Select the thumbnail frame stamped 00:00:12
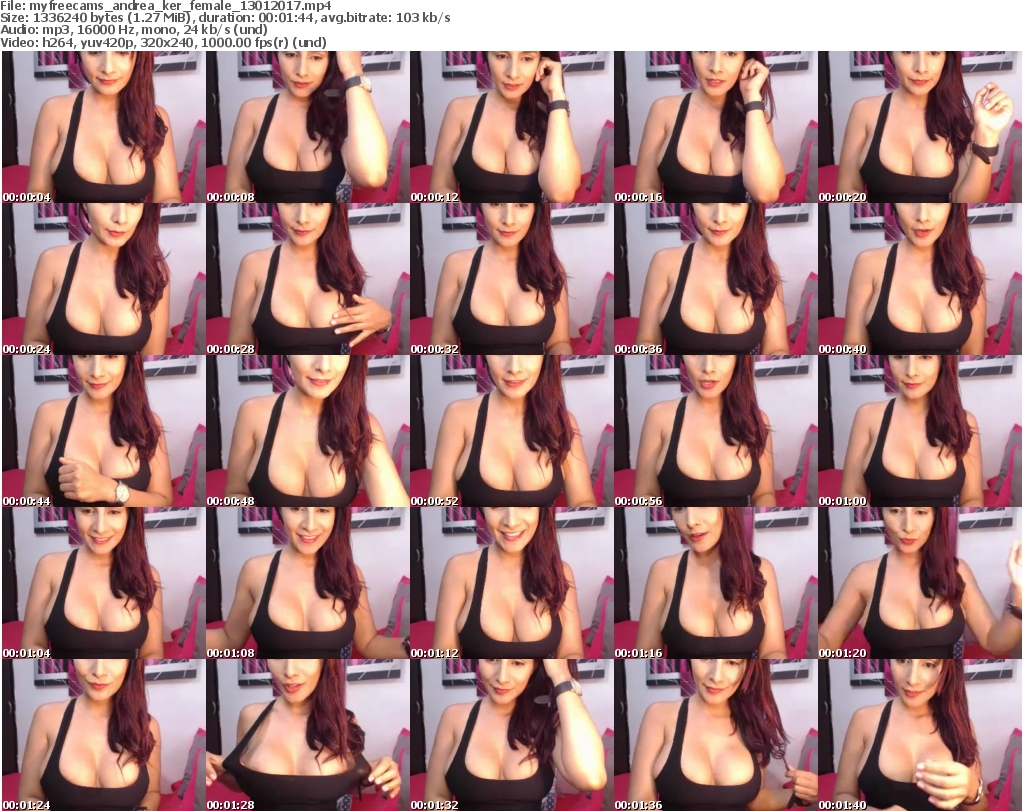This screenshot has width=1024, height=811. (511, 127)
